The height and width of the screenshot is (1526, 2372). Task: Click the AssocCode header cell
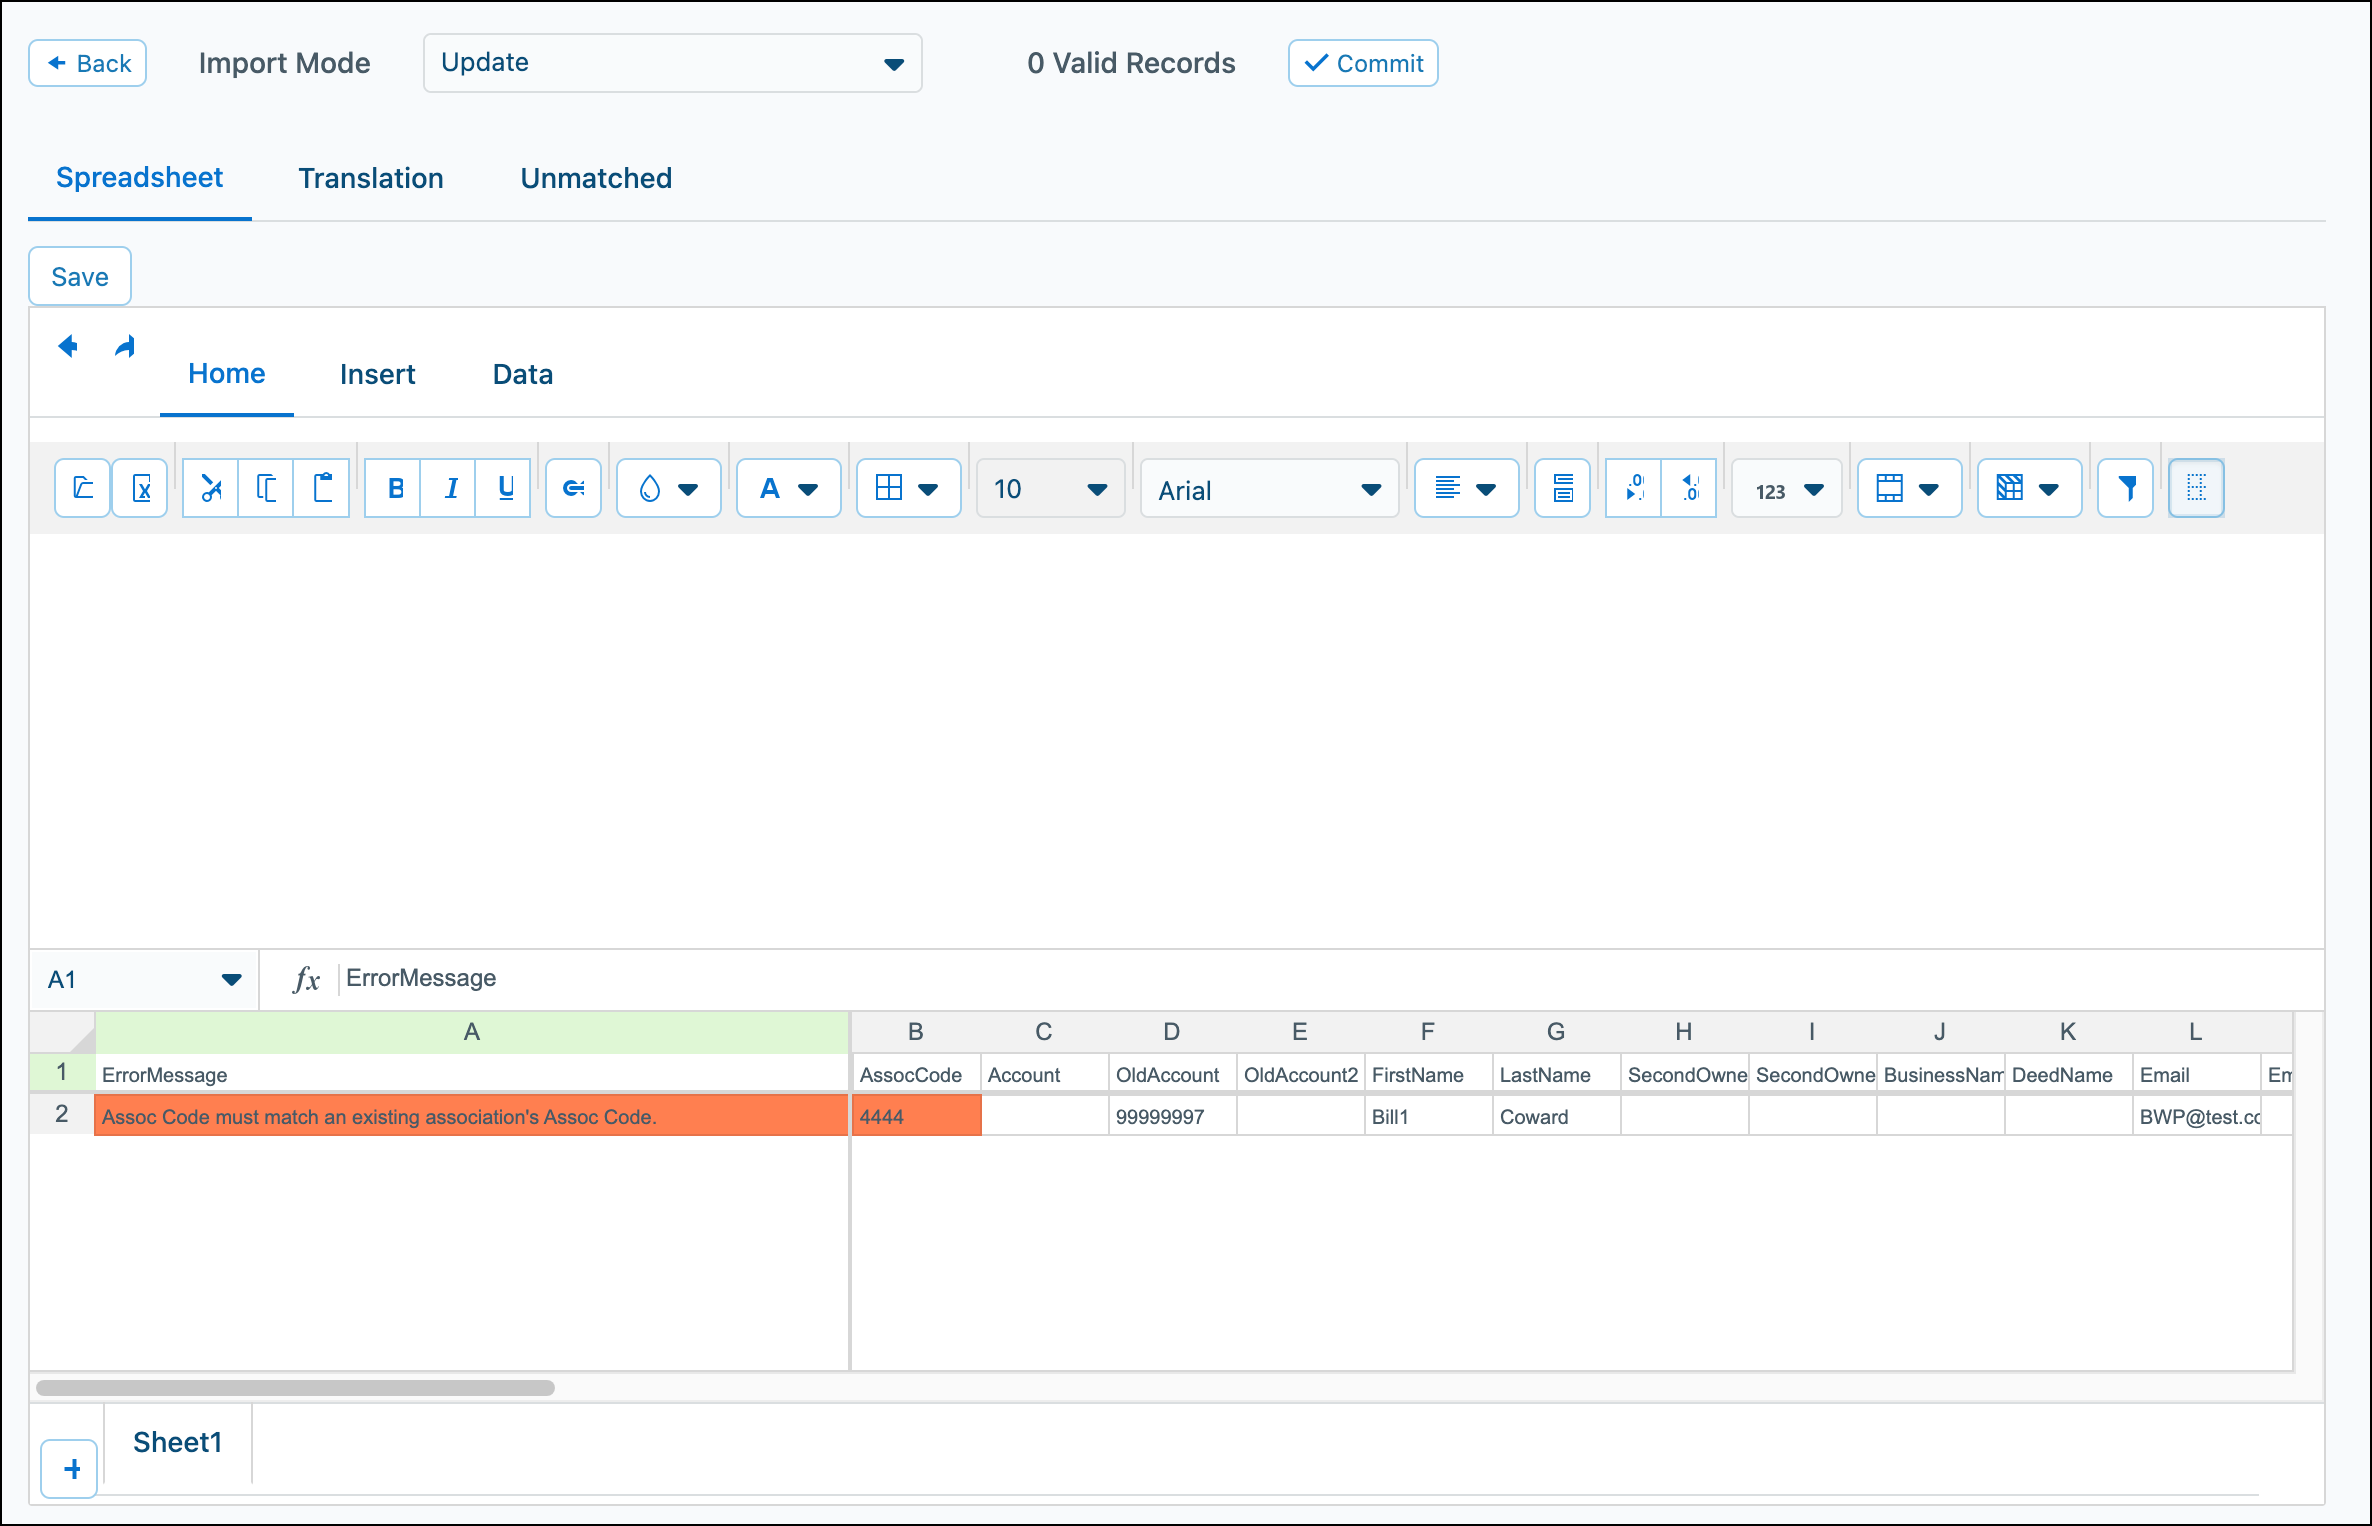916,1074
